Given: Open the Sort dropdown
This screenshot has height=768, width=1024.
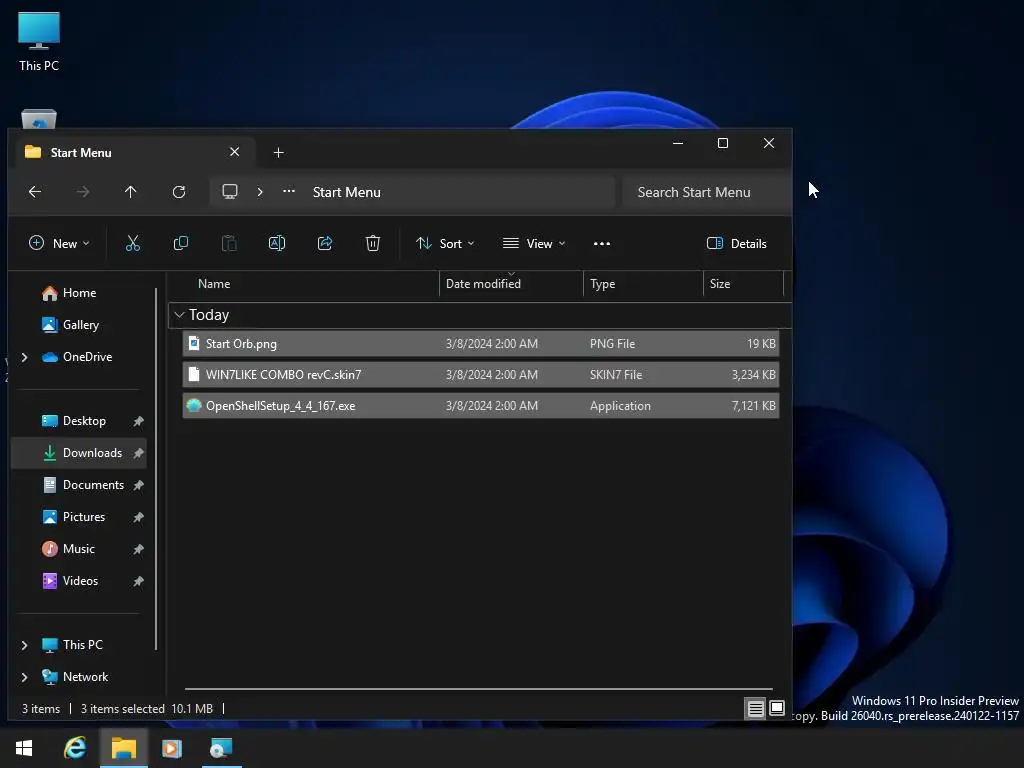Looking at the screenshot, I should click(x=445, y=244).
